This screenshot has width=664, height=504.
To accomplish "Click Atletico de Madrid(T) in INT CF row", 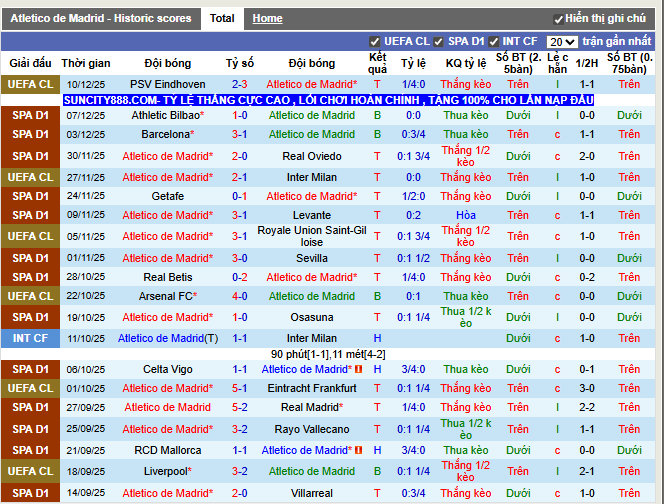I will tap(168, 338).
